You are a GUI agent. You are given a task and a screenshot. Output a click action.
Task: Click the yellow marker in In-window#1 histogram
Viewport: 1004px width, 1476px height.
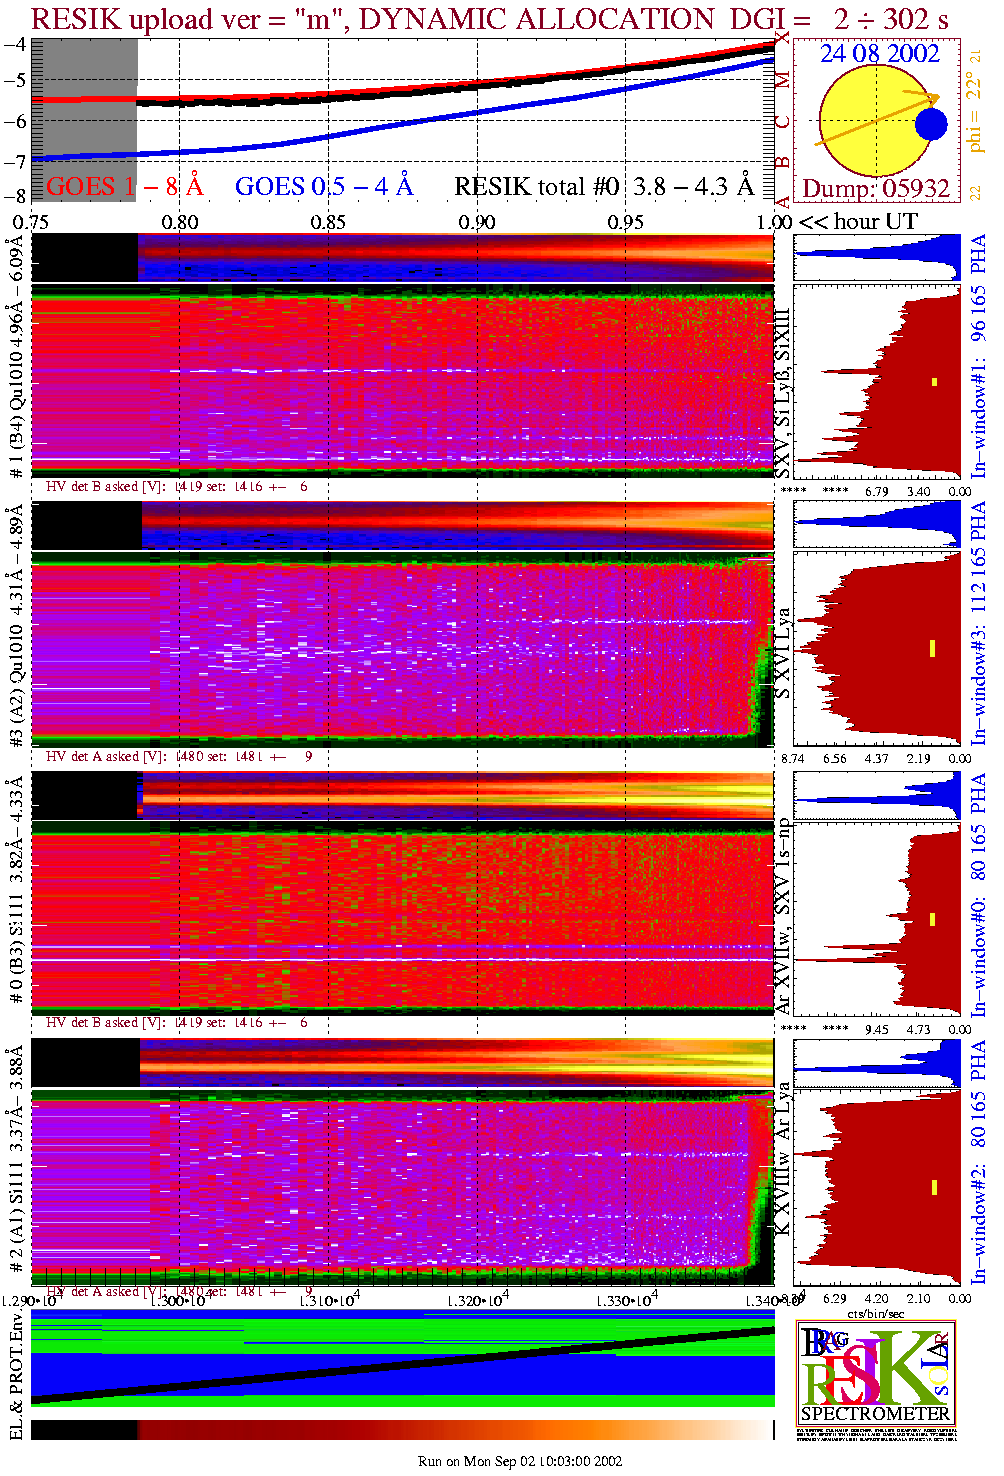point(935,381)
